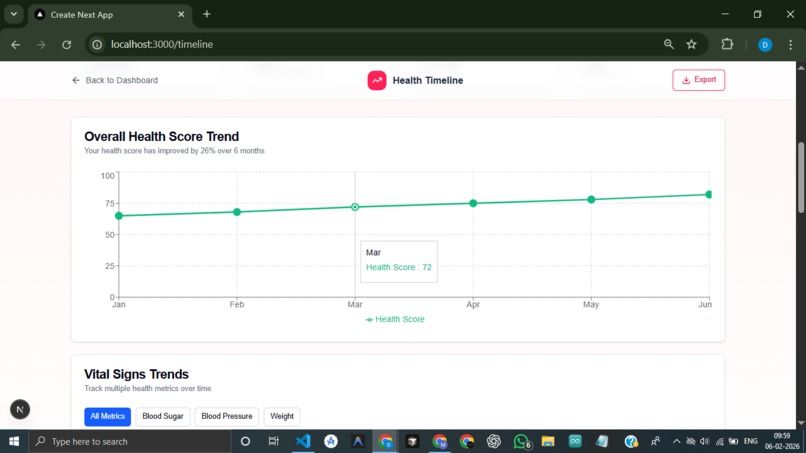This screenshot has width=806, height=453.
Task: Open the Windows Start menu
Action: tap(14, 441)
